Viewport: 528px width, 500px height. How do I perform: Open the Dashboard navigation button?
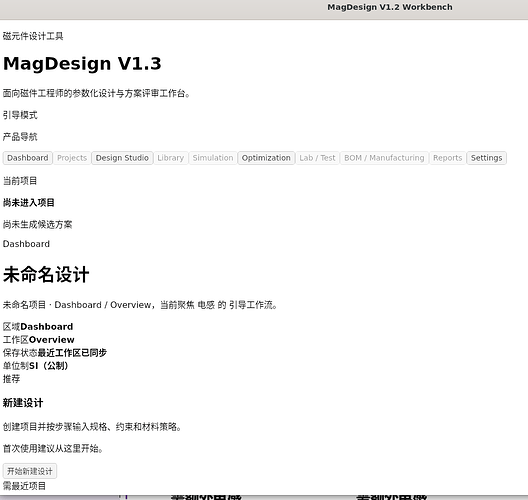[x=28, y=158]
